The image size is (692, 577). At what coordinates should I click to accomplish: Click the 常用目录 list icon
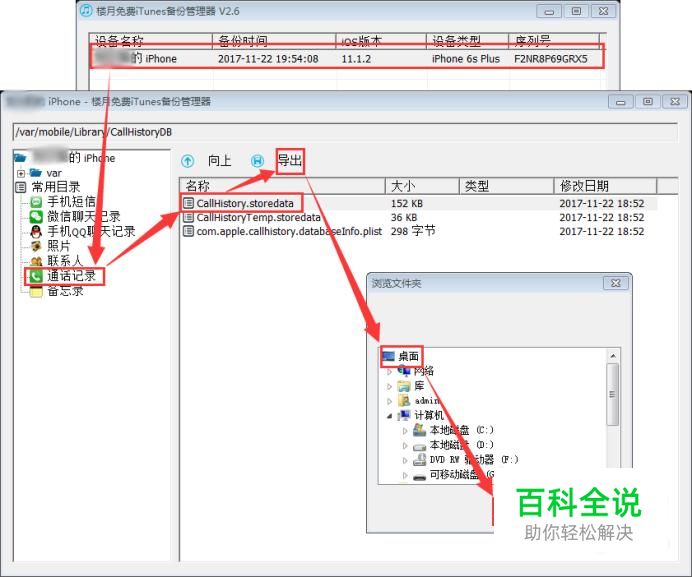(21, 187)
